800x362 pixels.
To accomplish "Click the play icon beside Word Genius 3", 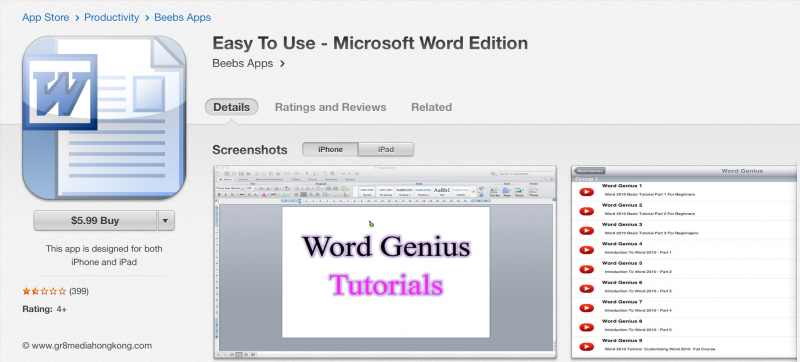I will tap(586, 230).
